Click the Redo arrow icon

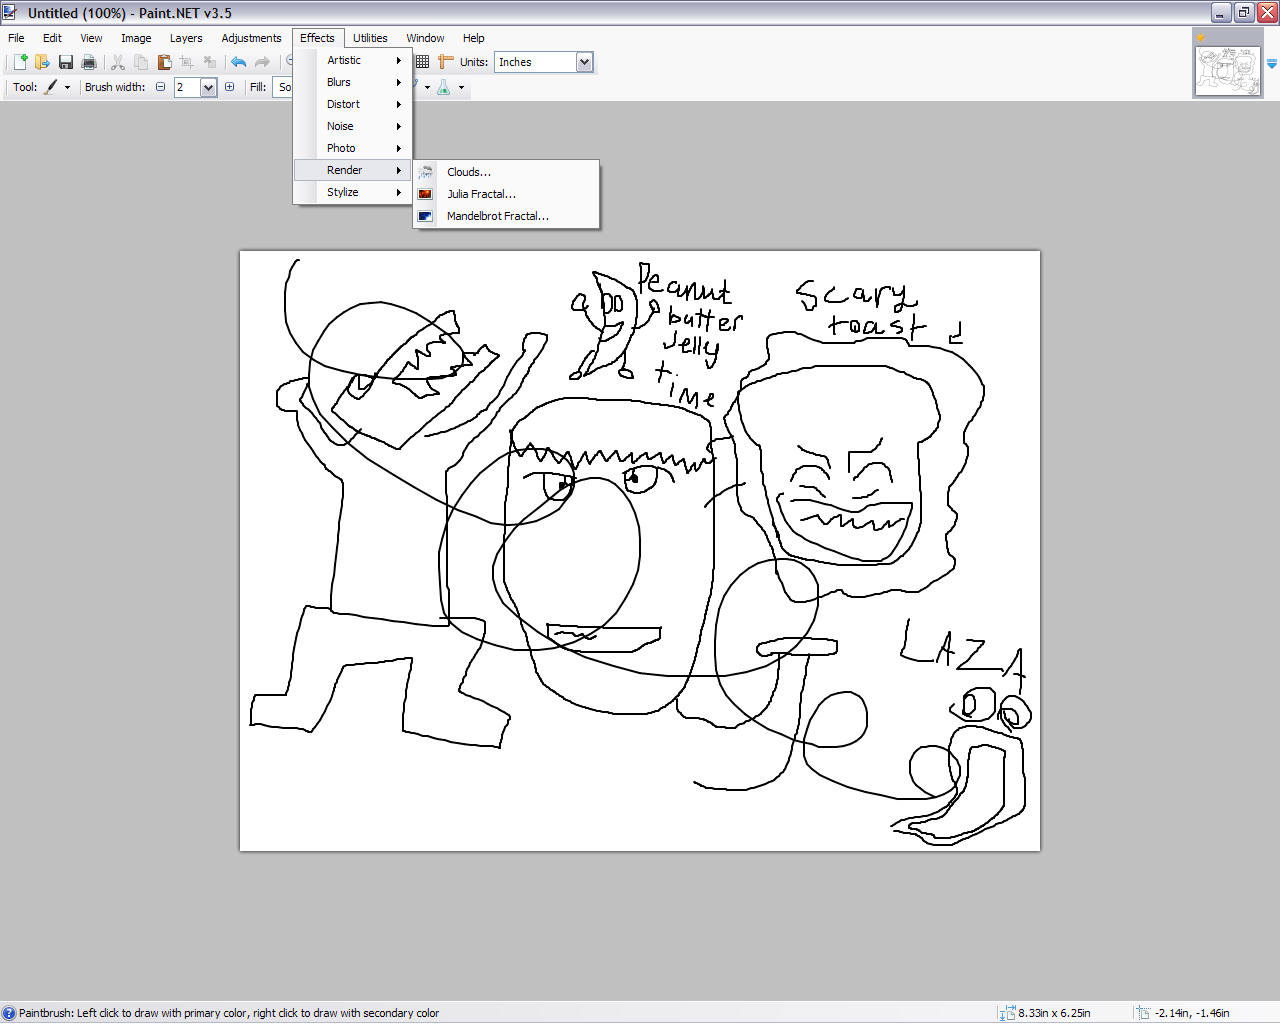[x=262, y=62]
